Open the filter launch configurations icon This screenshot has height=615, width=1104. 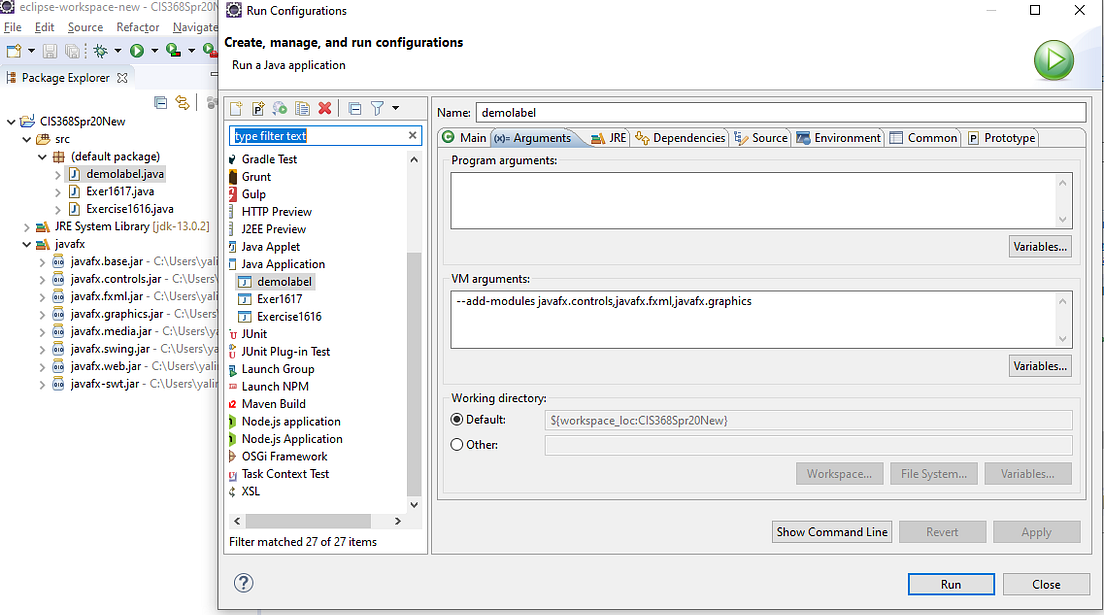coord(378,107)
